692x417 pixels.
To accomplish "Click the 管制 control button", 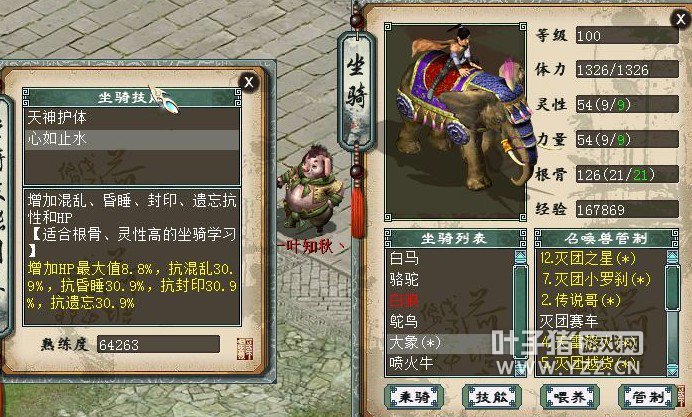I will tap(647, 397).
